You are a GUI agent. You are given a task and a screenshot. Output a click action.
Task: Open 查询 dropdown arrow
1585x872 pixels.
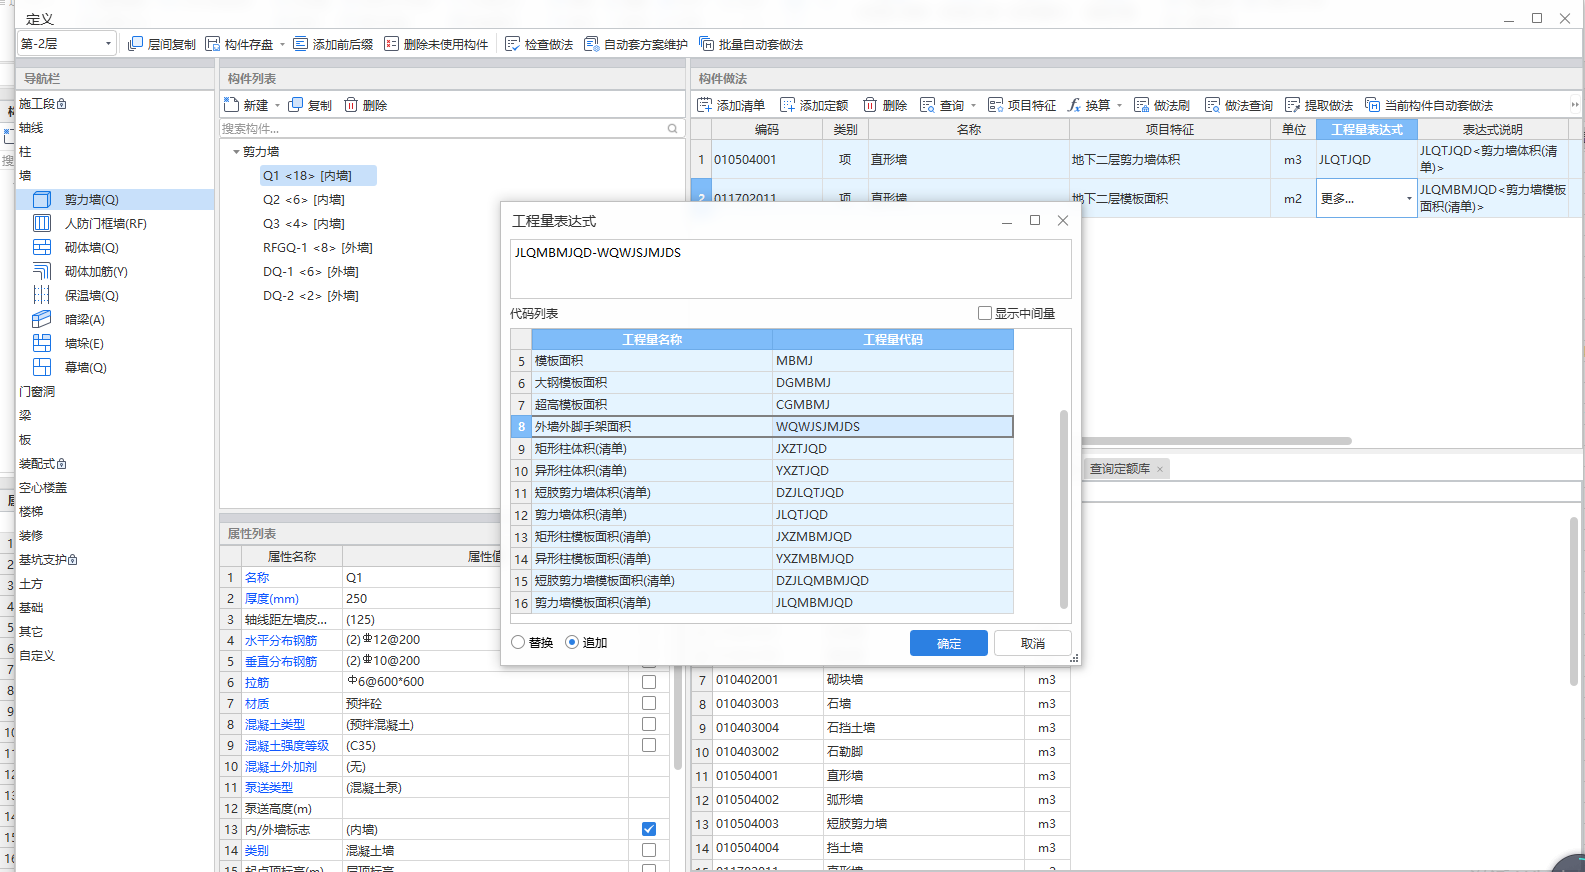coord(973,105)
